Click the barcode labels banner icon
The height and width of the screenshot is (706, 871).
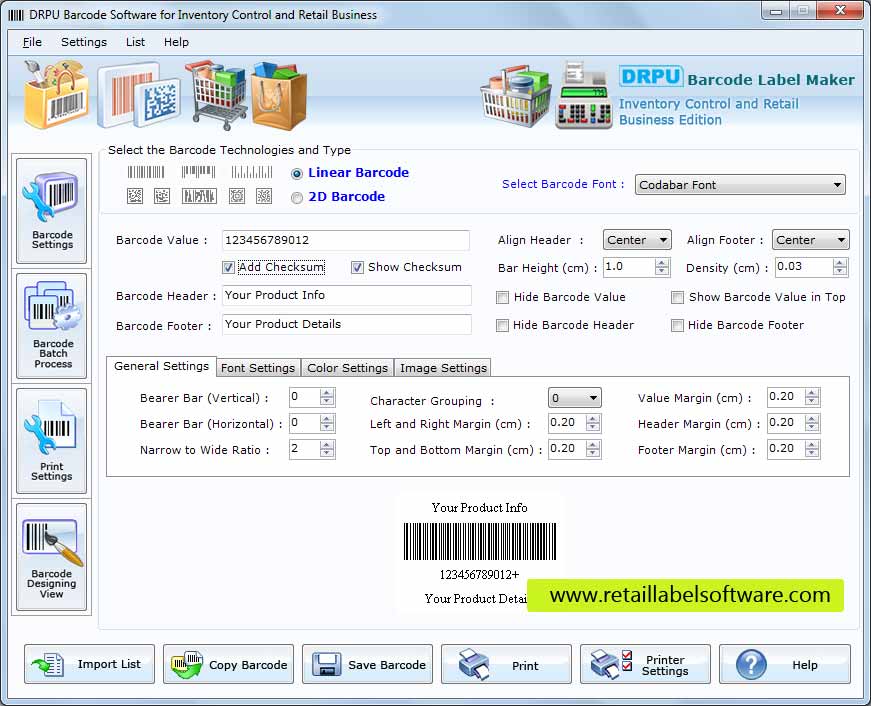tap(139, 96)
